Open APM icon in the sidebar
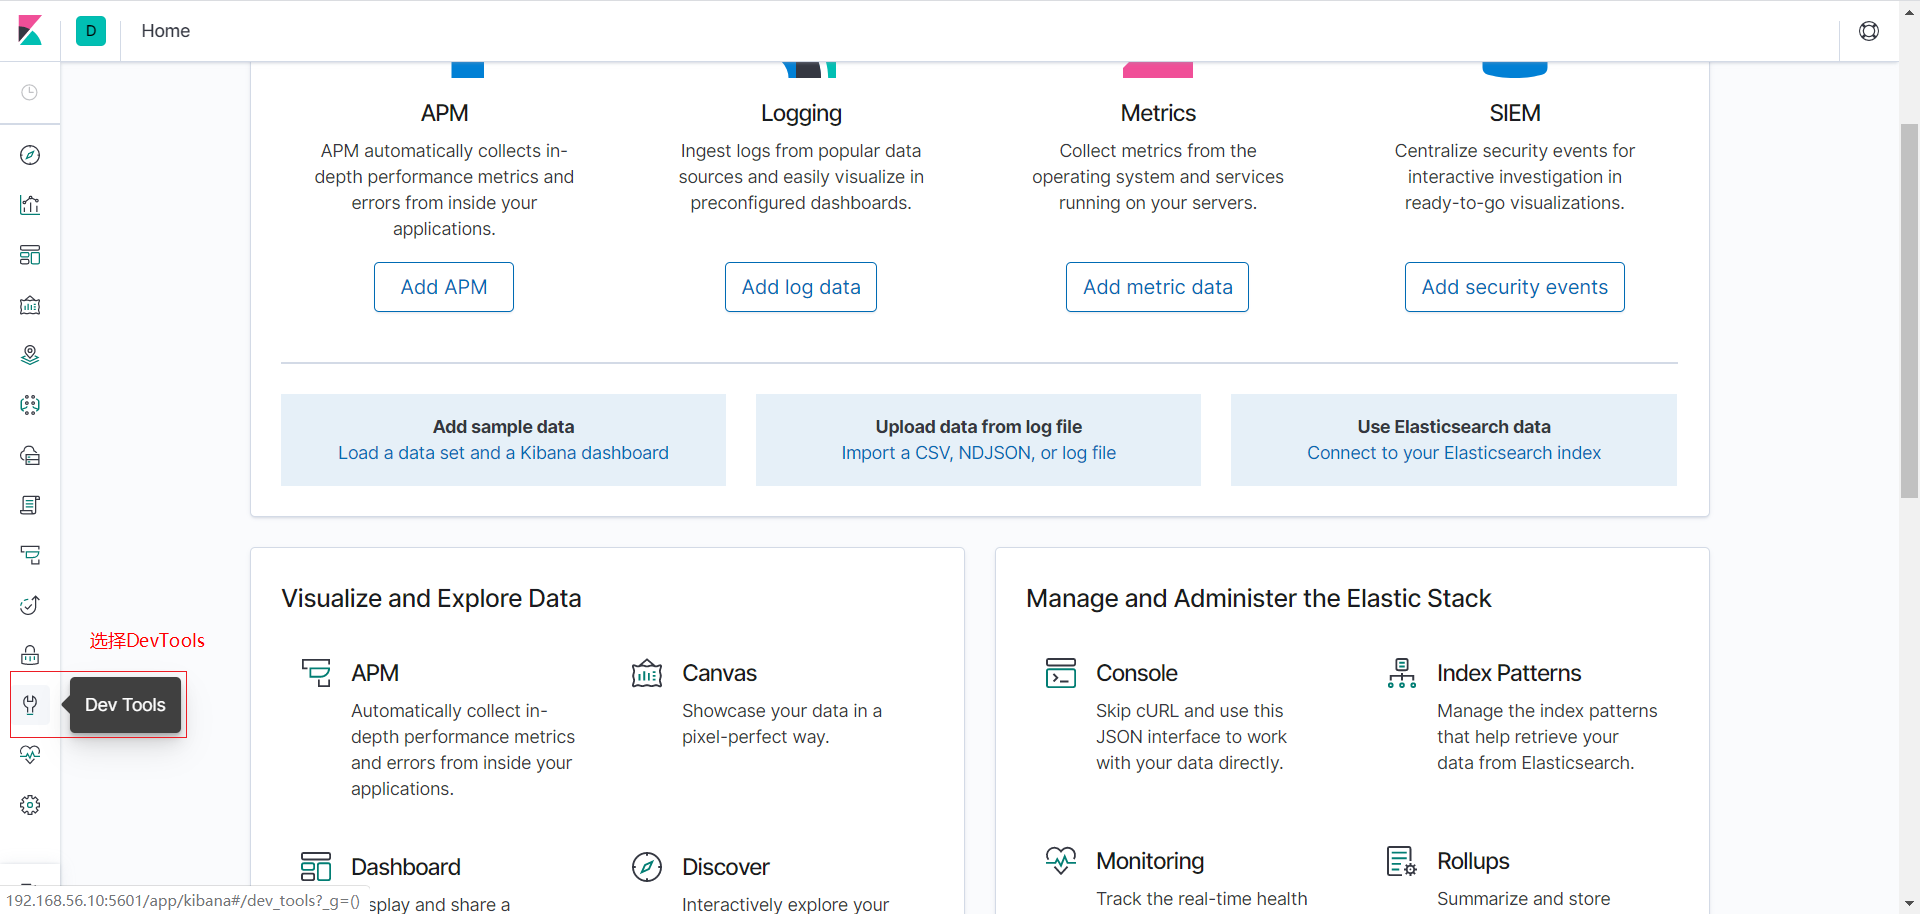This screenshot has height=914, width=1920. point(30,555)
